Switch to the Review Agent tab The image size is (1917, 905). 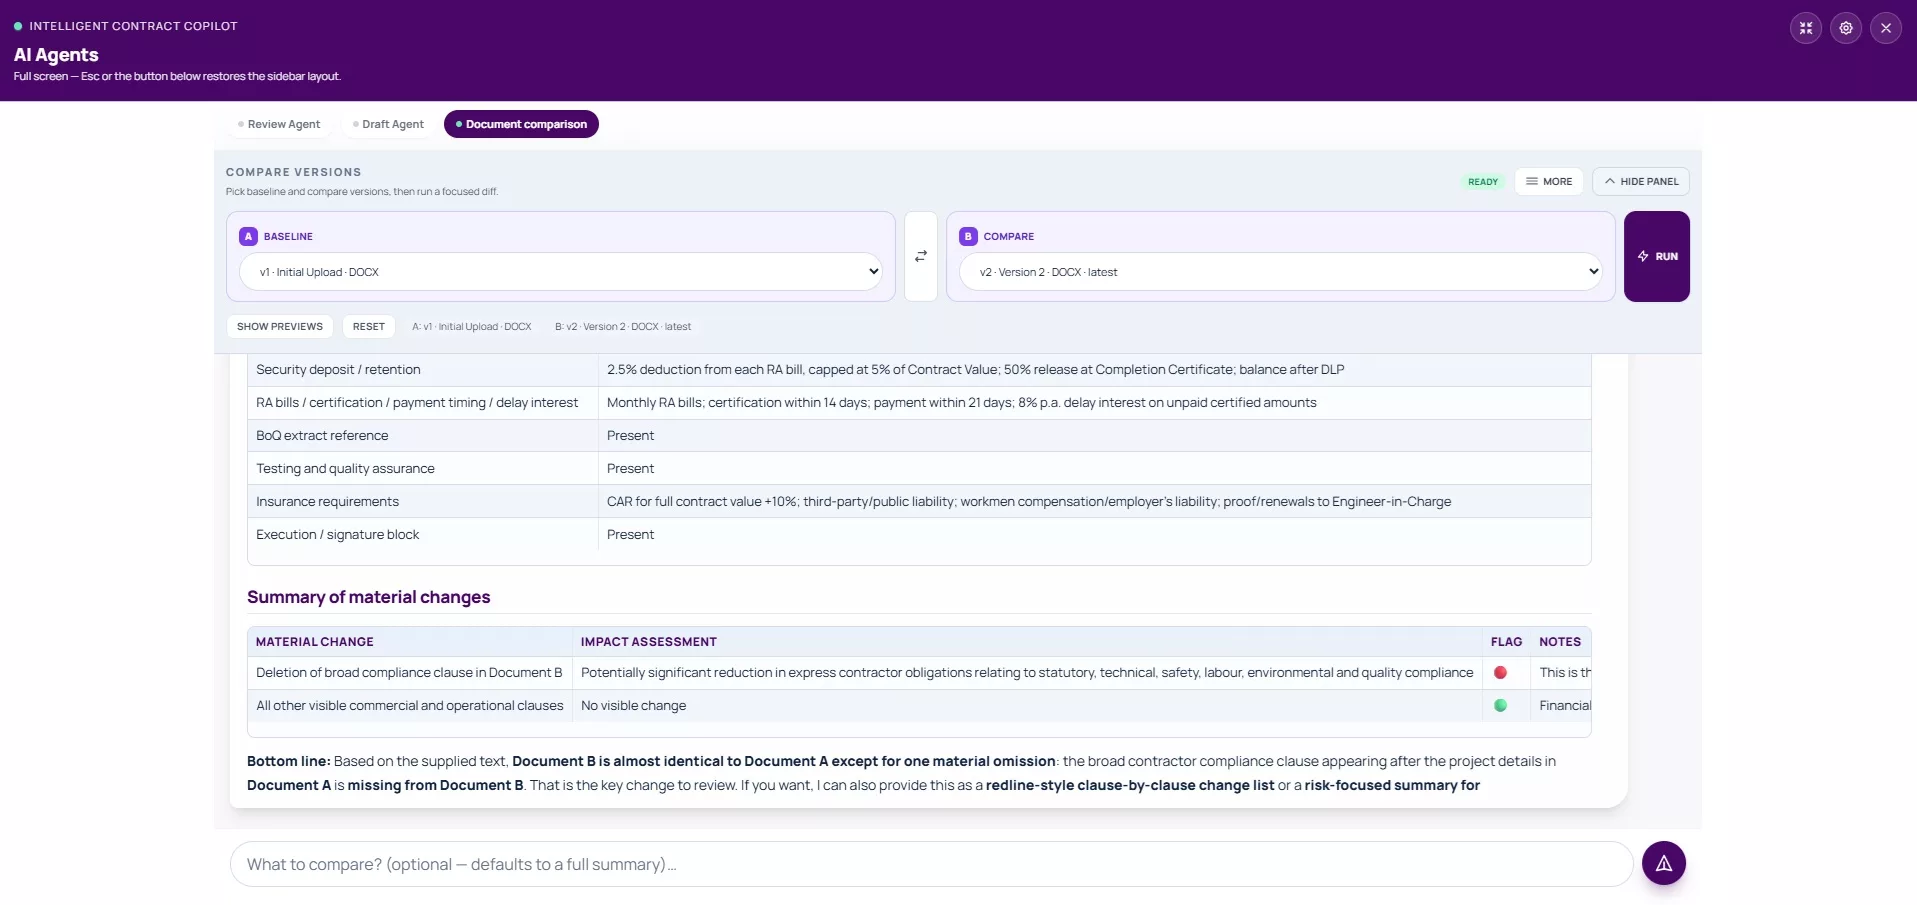[279, 125]
